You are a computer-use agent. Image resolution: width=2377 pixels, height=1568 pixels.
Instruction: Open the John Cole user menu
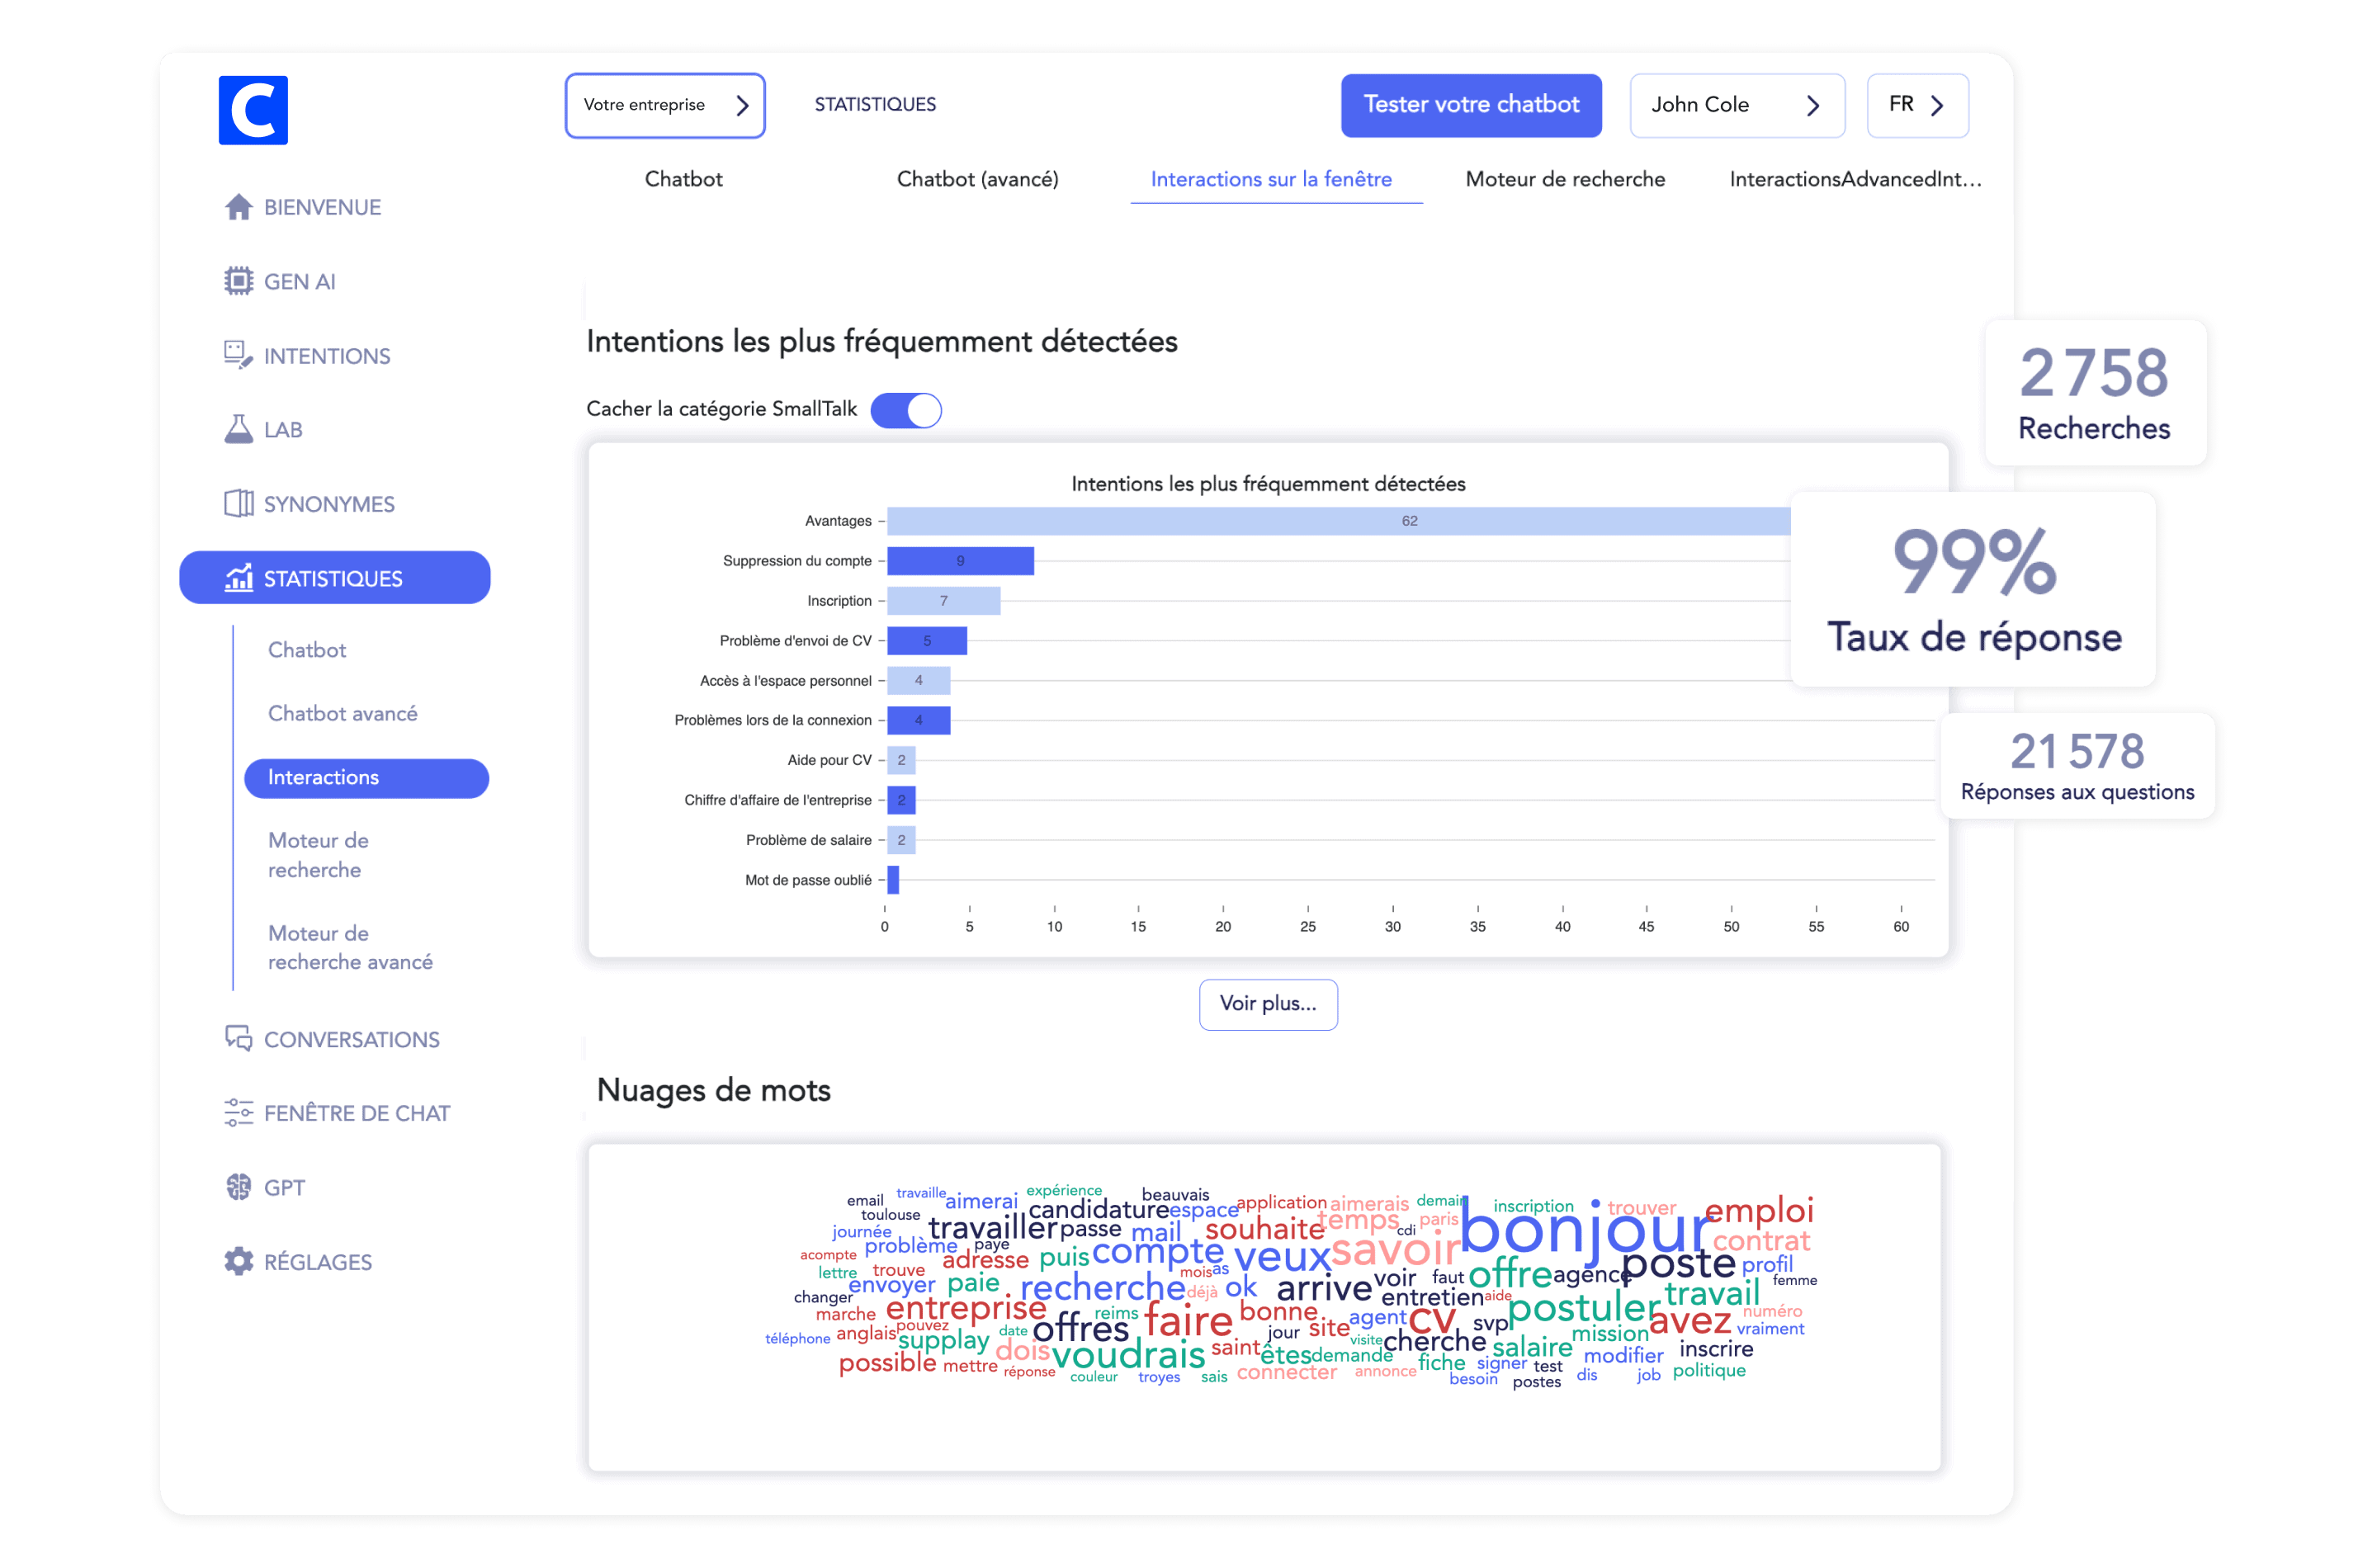coord(1736,105)
